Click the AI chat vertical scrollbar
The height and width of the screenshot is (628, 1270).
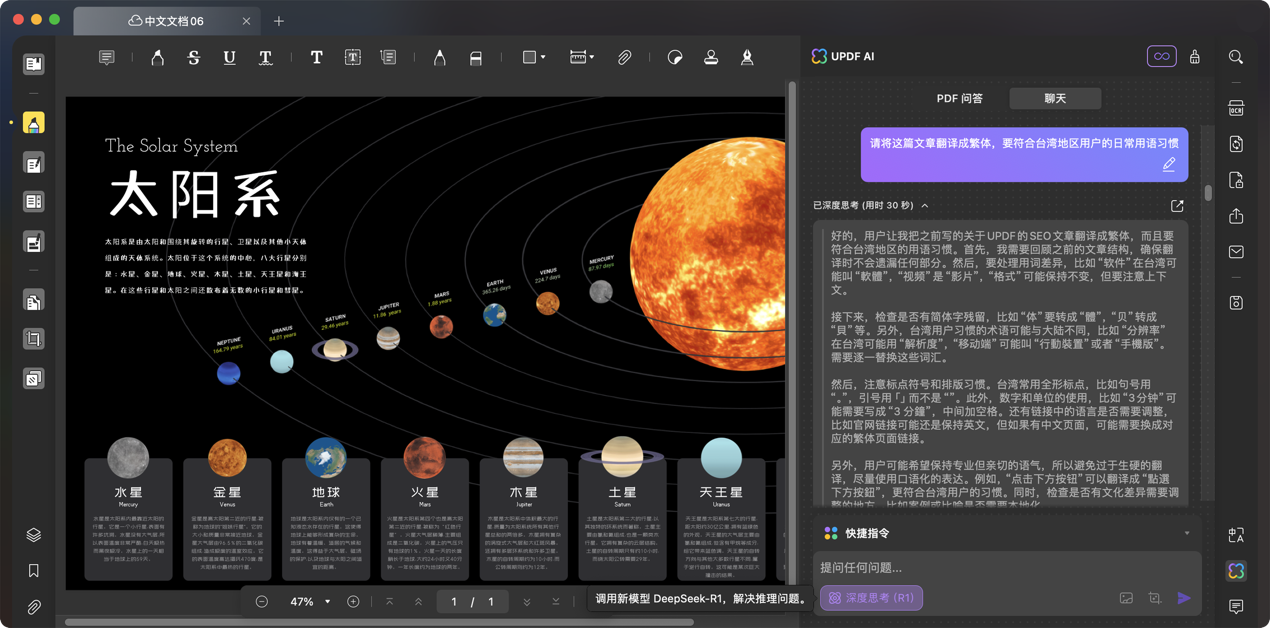point(1208,192)
